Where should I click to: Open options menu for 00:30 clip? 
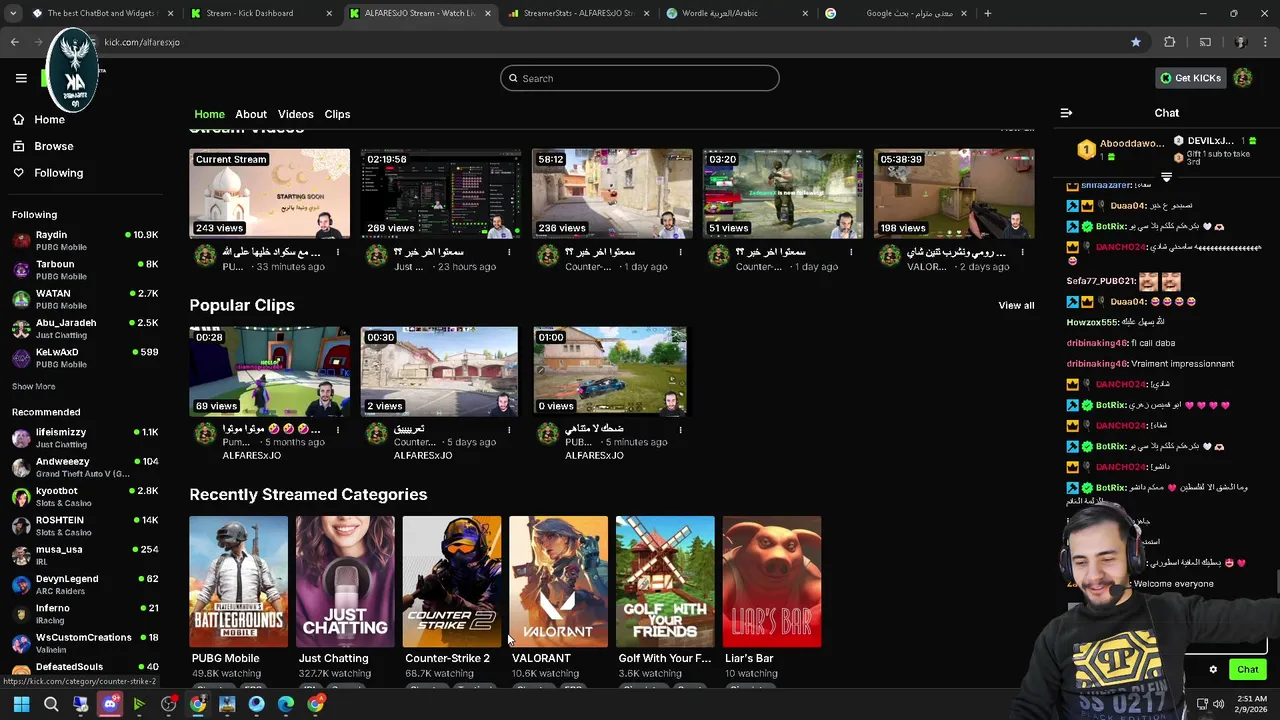tap(509, 430)
